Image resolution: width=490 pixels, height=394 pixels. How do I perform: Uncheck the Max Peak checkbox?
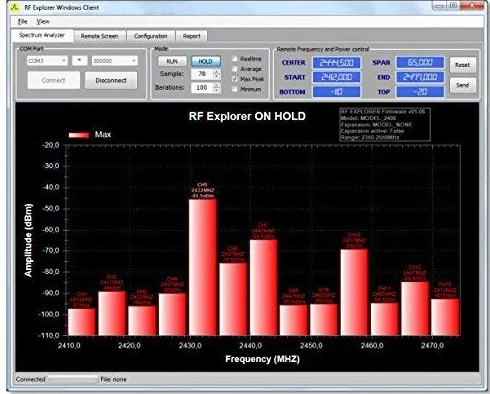(x=235, y=79)
